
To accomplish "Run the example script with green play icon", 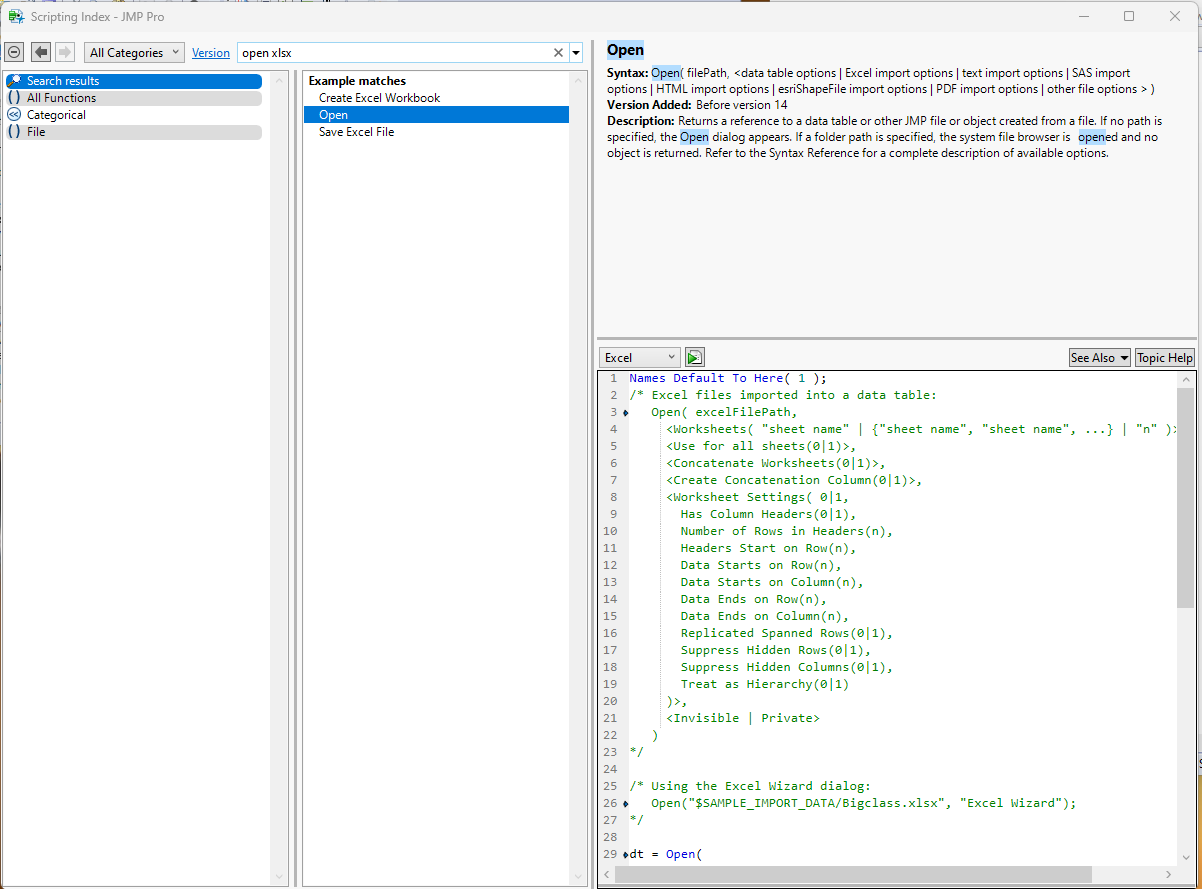I will point(694,357).
